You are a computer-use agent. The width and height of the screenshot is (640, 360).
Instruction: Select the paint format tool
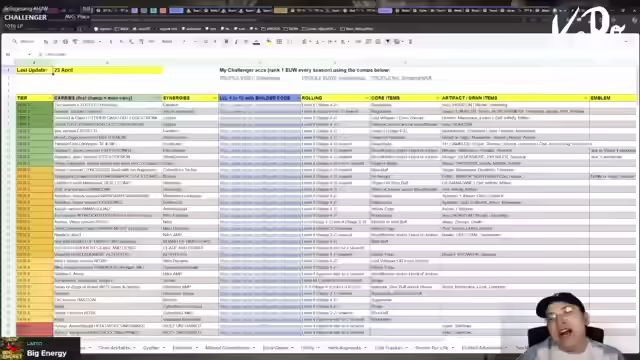tap(75, 42)
